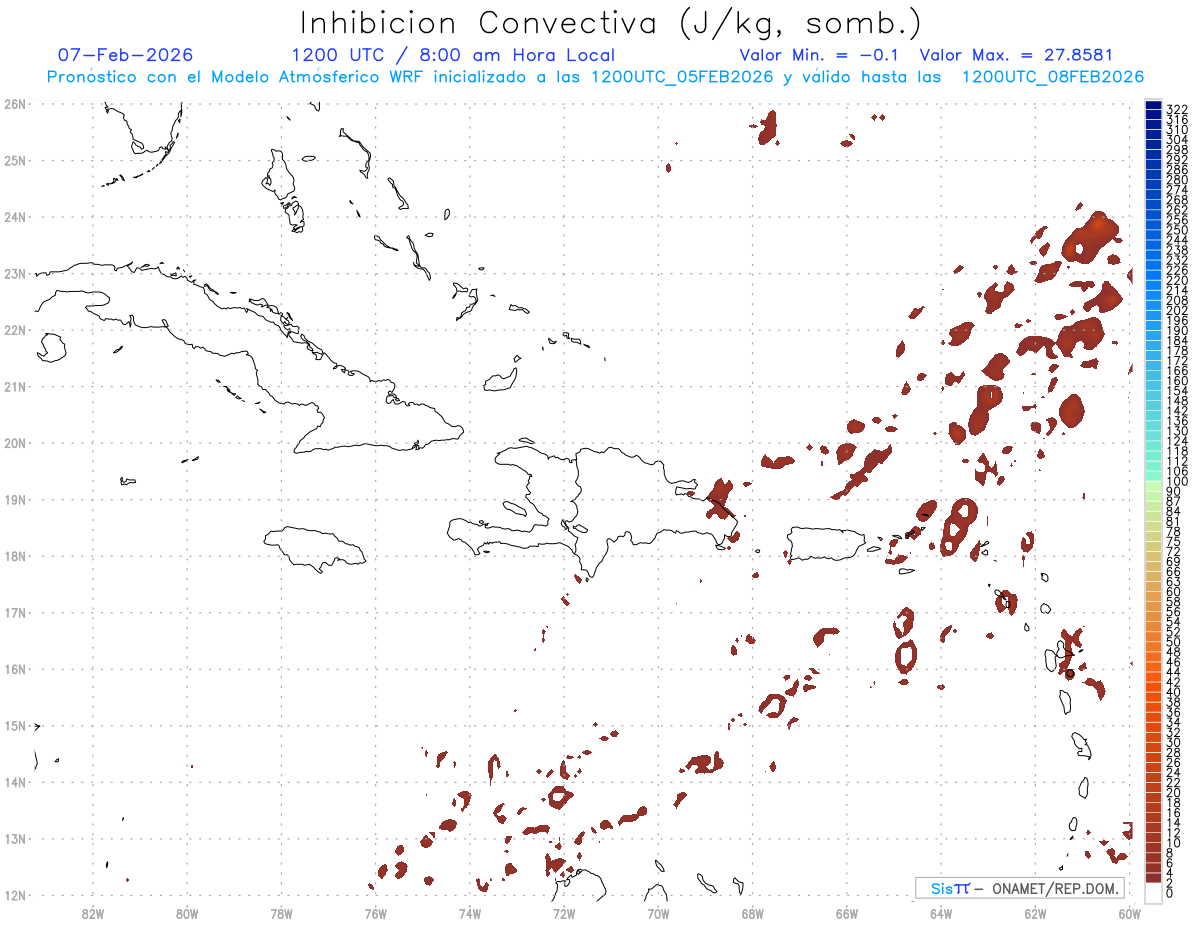Click the 'Pronóstico con el Modelo Atmosférico WRF' line
The height and width of the screenshot is (927, 1200).
595,77
